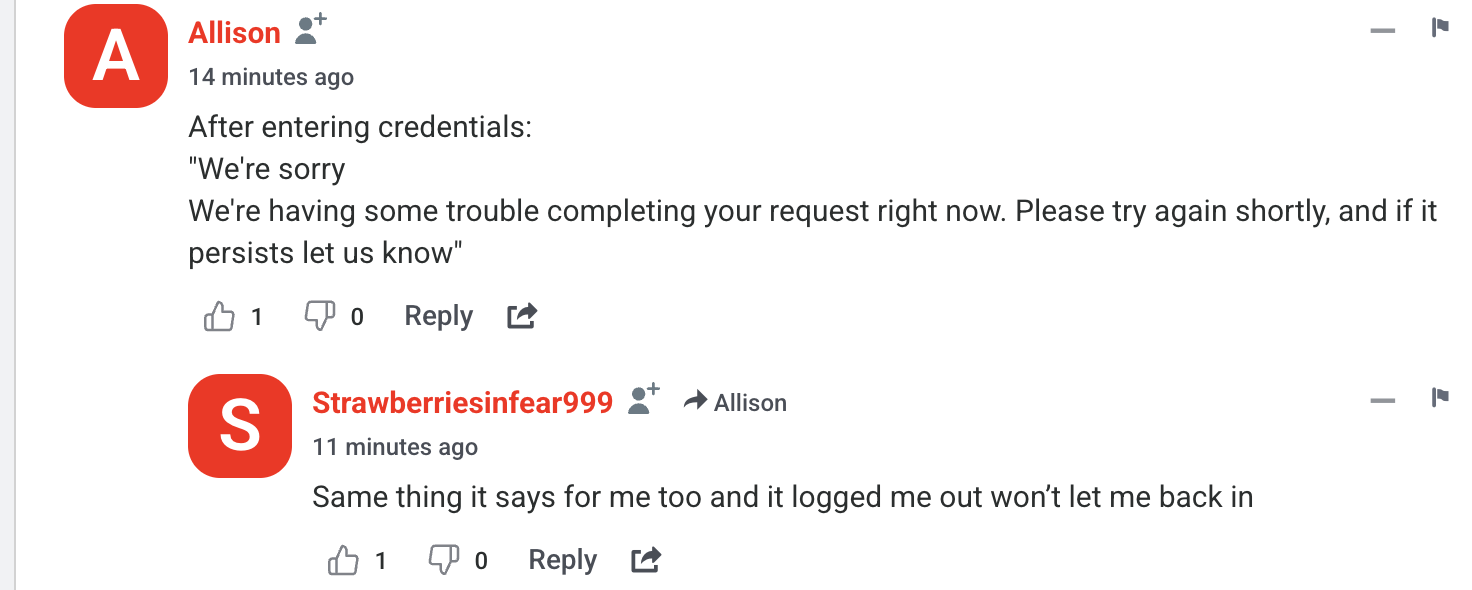Click the 11 minutes ago timestamp
This screenshot has height=590, width=1472.
pyautogui.click(x=395, y=447)
